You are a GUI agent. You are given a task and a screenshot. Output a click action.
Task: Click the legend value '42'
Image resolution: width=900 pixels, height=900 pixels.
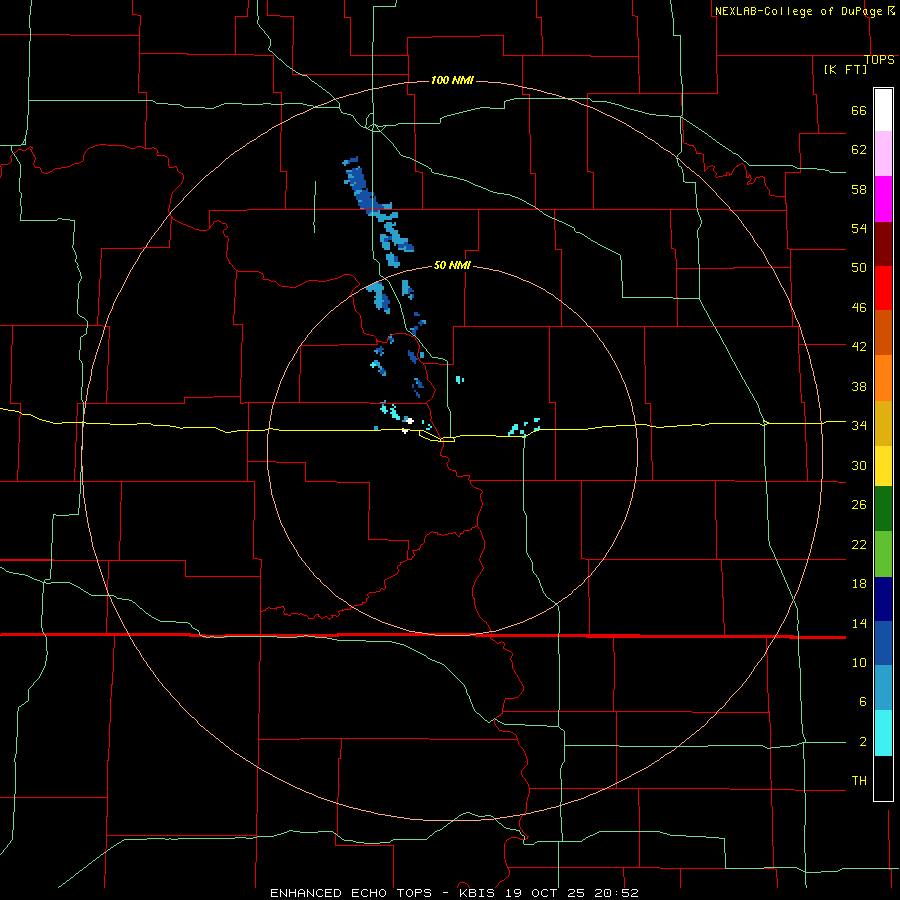[859, 347]
